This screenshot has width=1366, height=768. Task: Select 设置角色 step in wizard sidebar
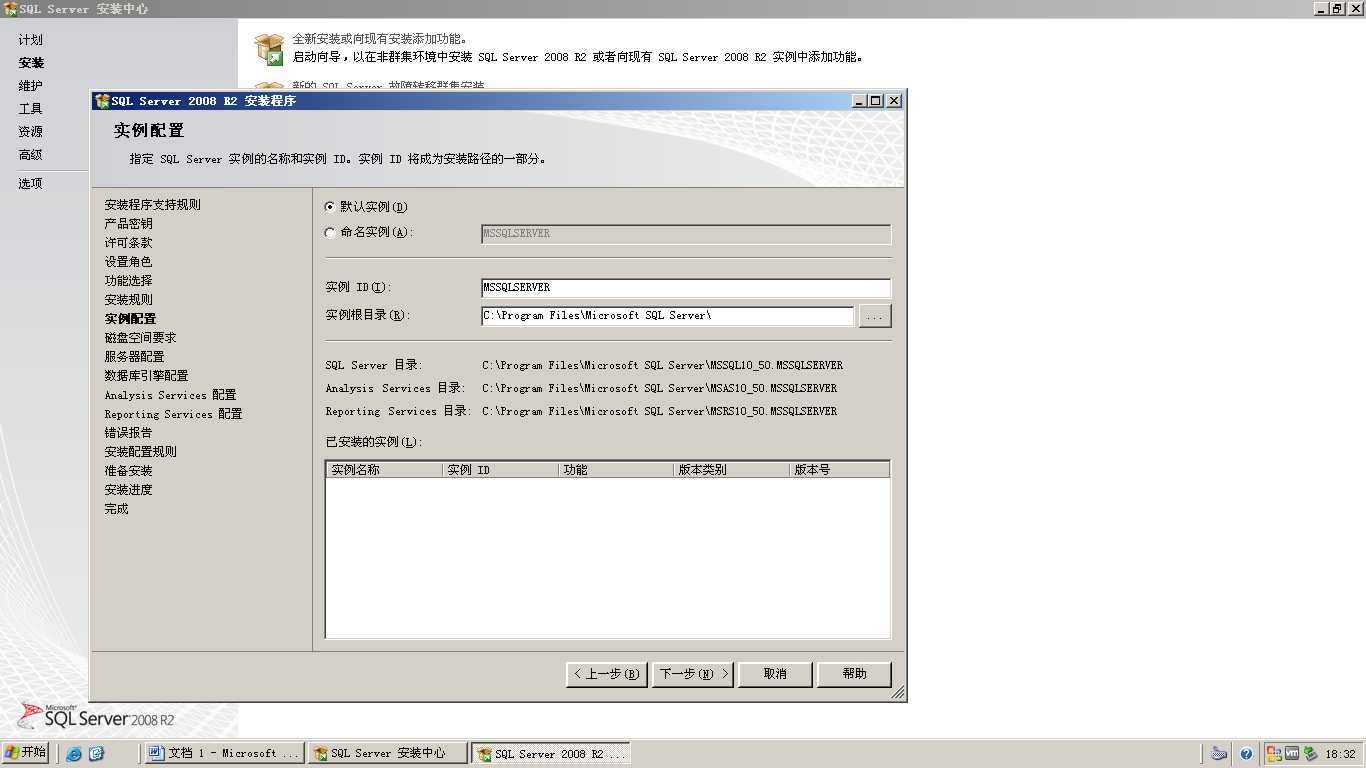pyautogui.click(x=129, y=262)
